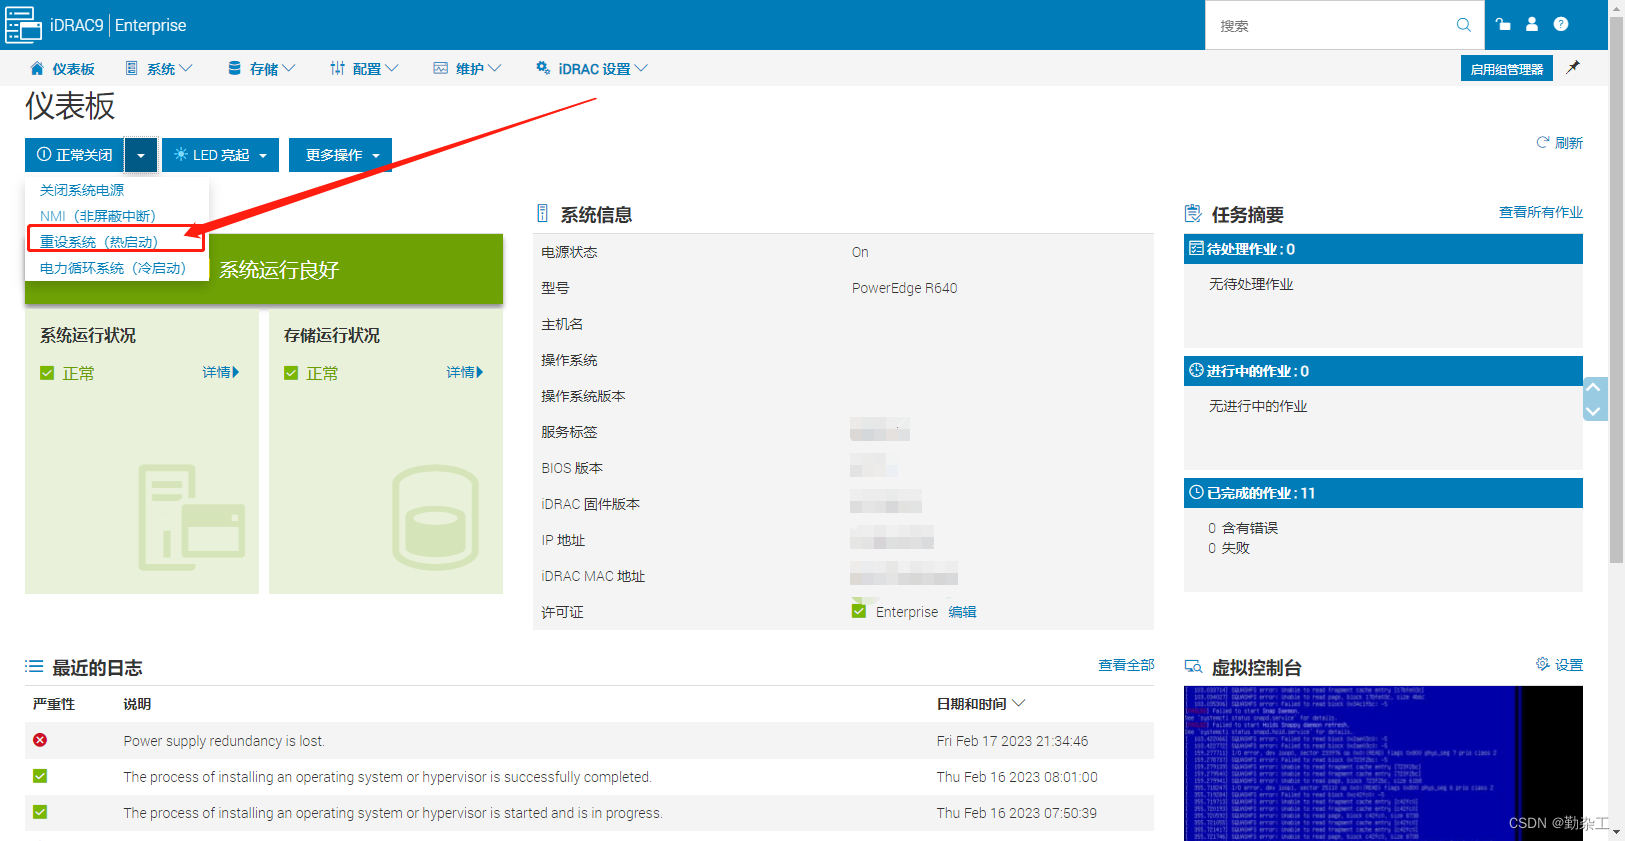Click the session icon next to the search box
The width and height of the screenshot is (1625, 841).
[1503, 24]
